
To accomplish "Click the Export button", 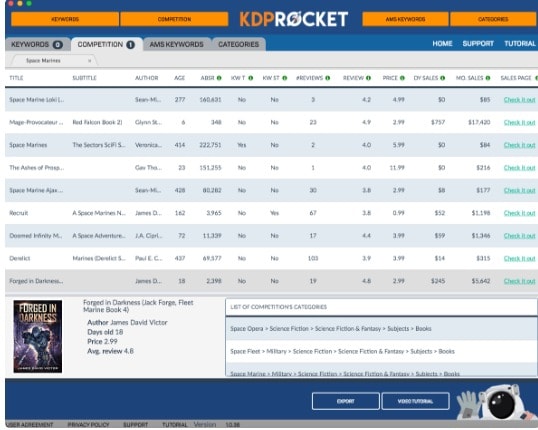I will pyautogui.click(x=346, y=401).
